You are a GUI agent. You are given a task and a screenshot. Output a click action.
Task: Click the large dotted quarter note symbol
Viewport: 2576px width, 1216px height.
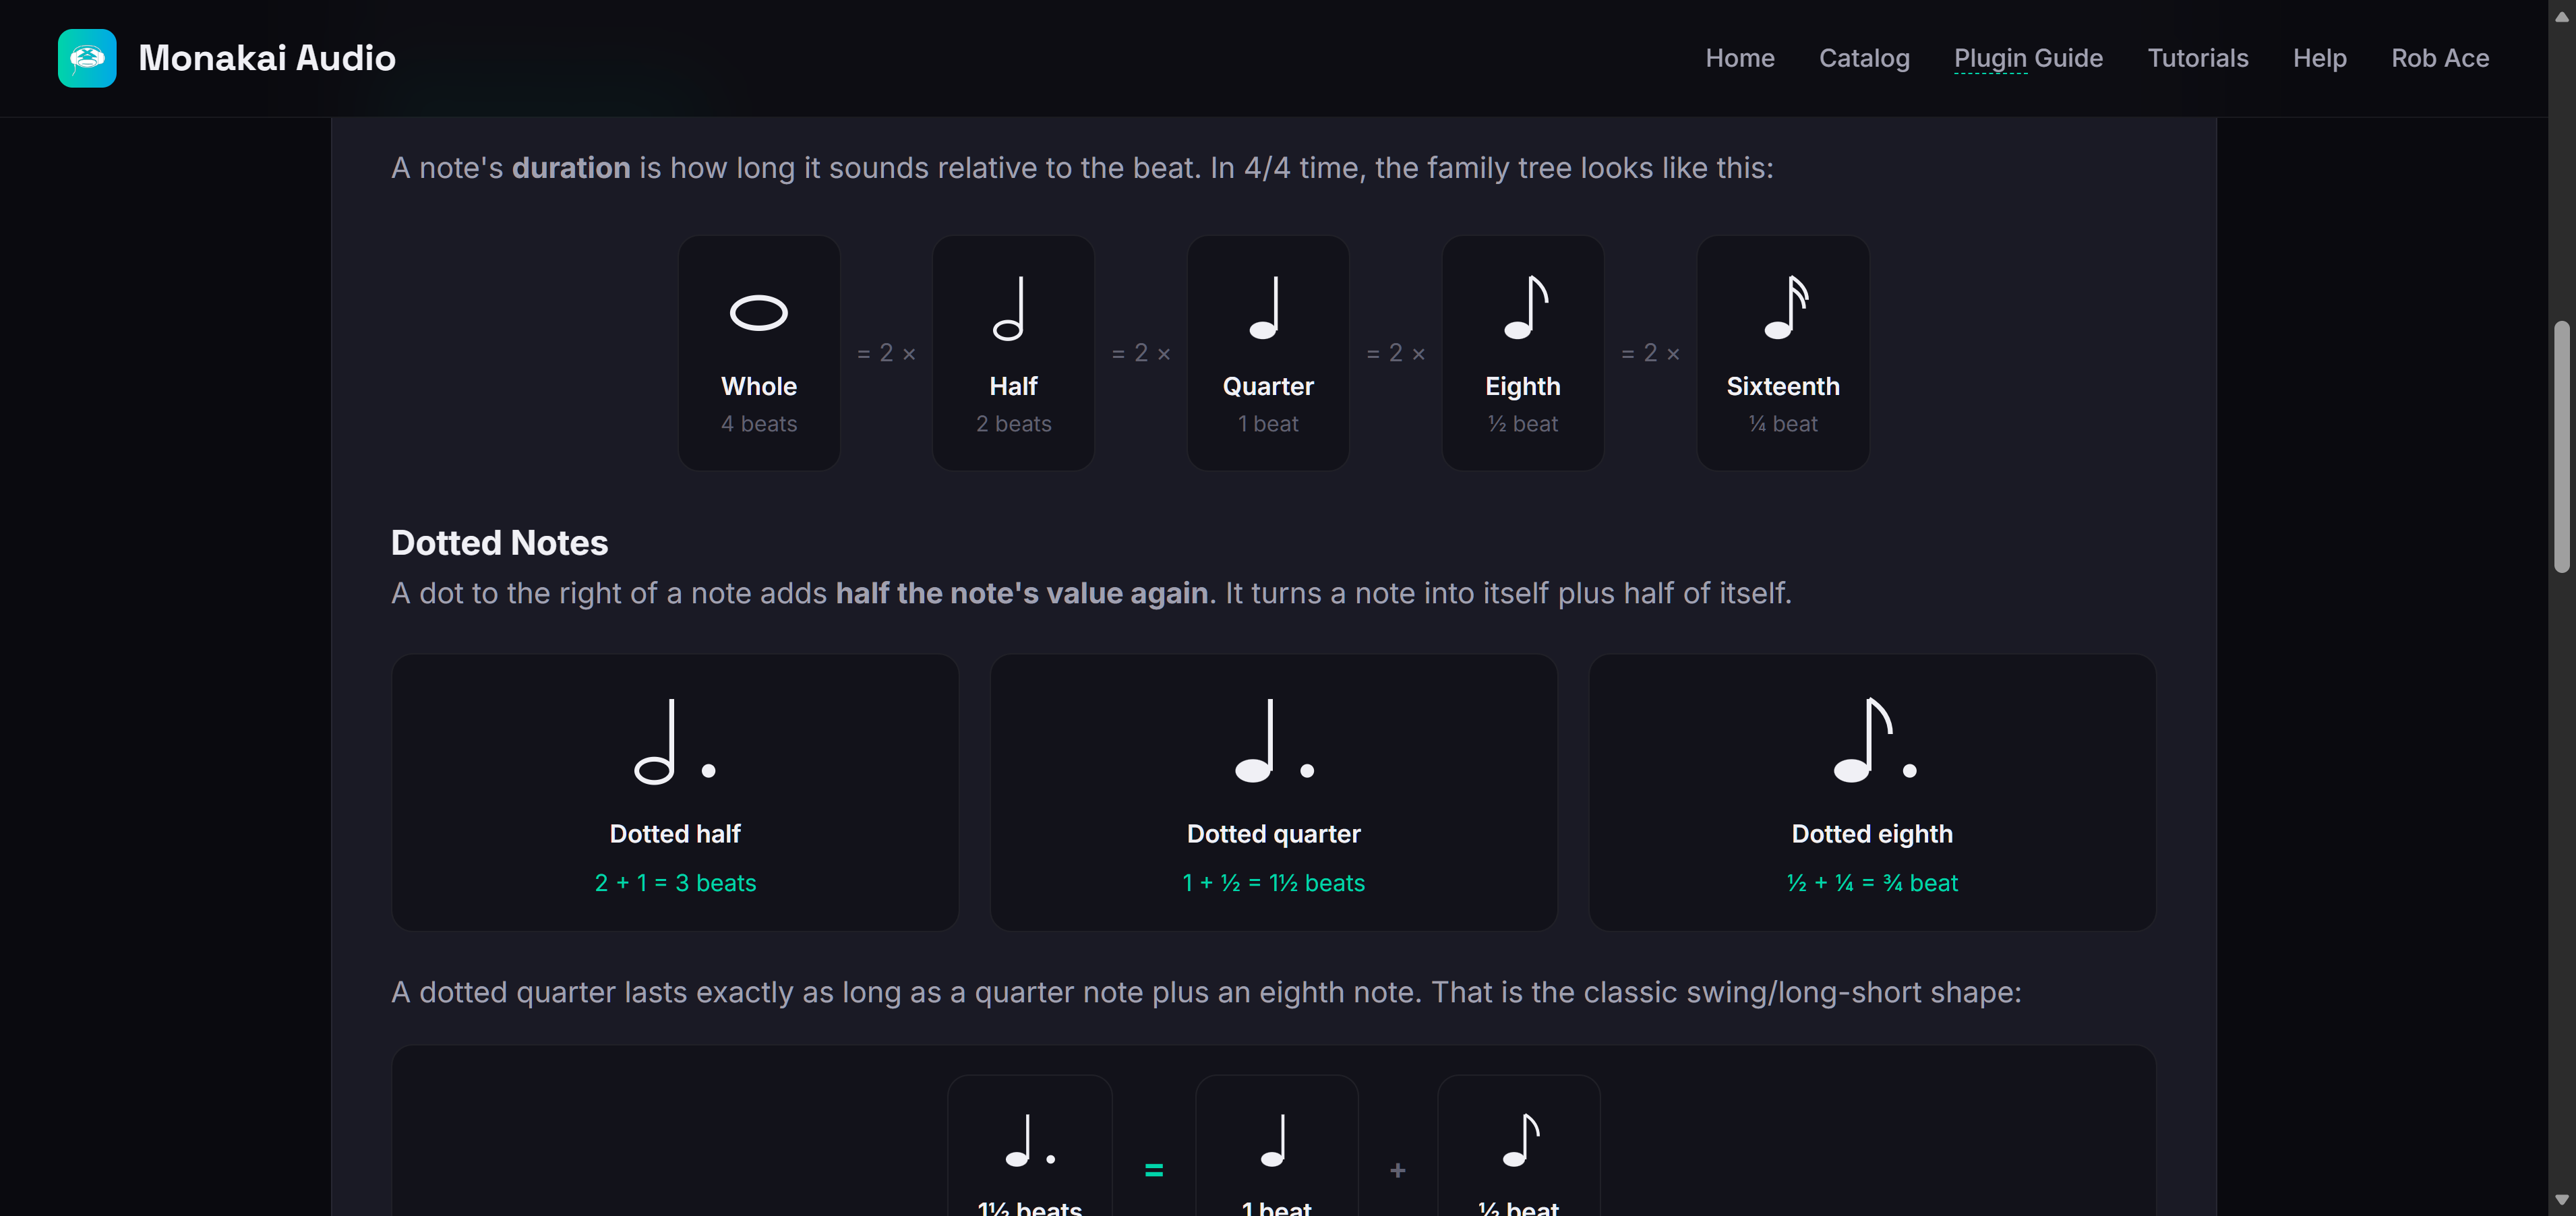point(1274,741)
